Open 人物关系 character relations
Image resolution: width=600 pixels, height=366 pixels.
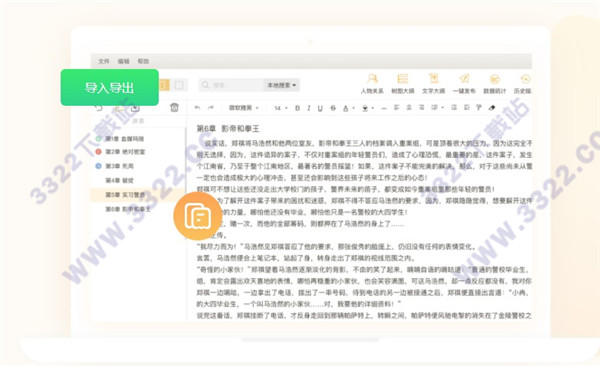coord(372,83)
